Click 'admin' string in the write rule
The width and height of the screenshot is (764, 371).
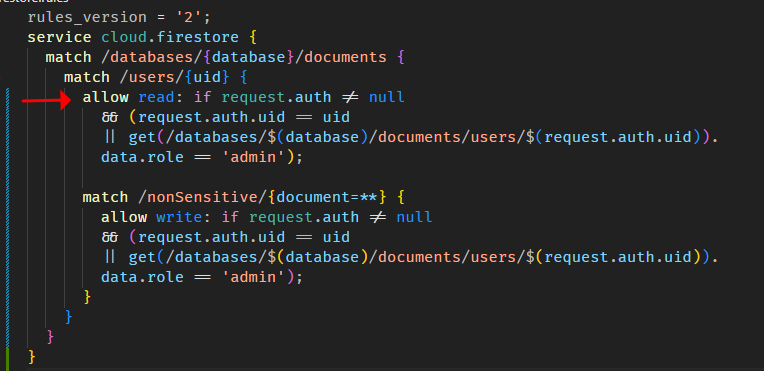coord(253,277)
